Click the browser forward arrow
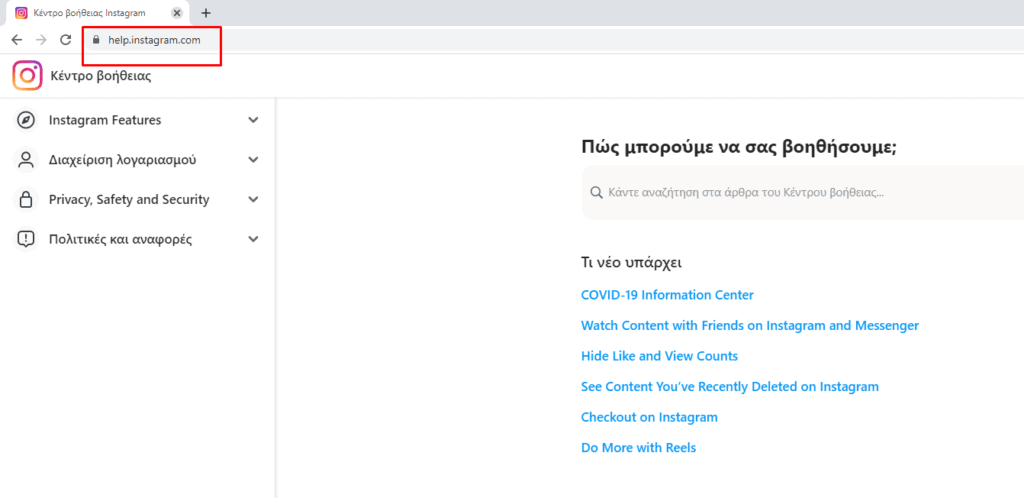Viewport: 1024px width, 498px height. click(41, 40)
